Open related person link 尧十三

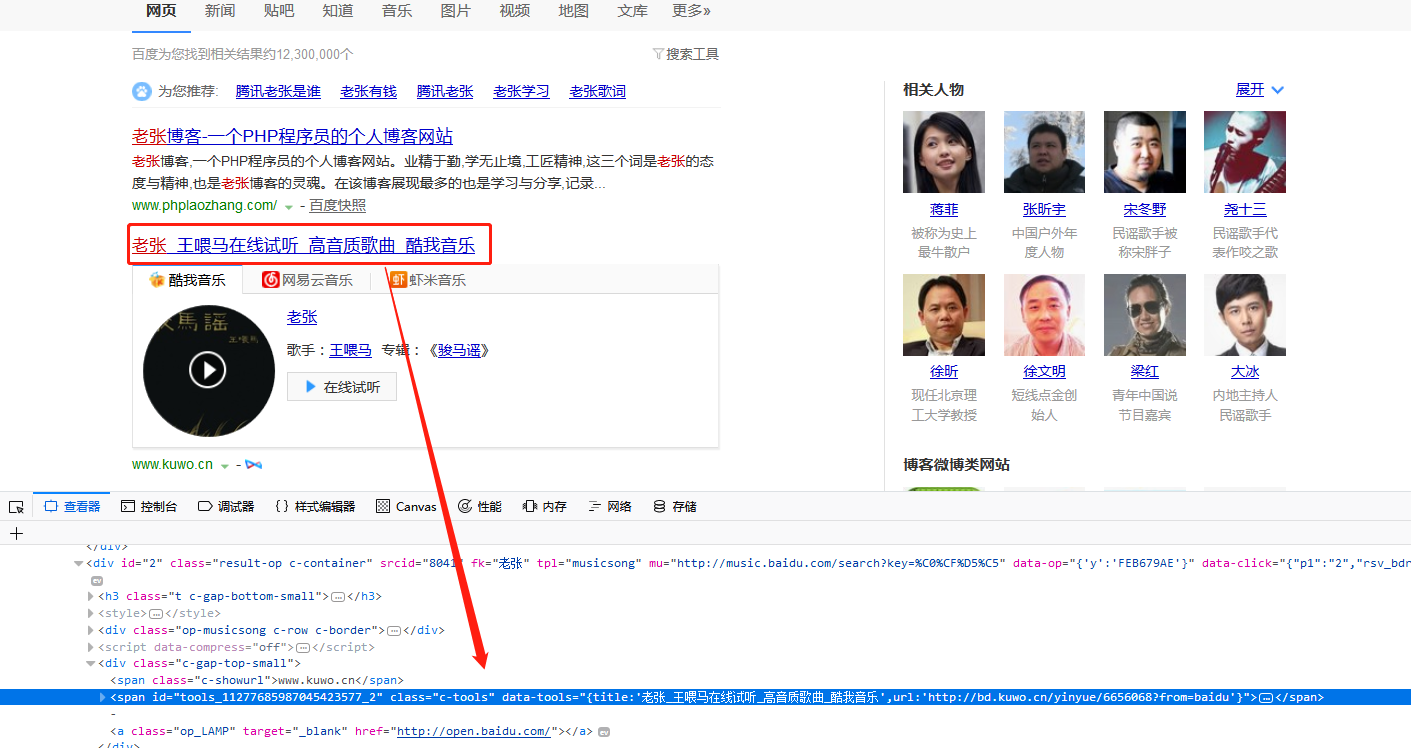(x=1245, y=209)
